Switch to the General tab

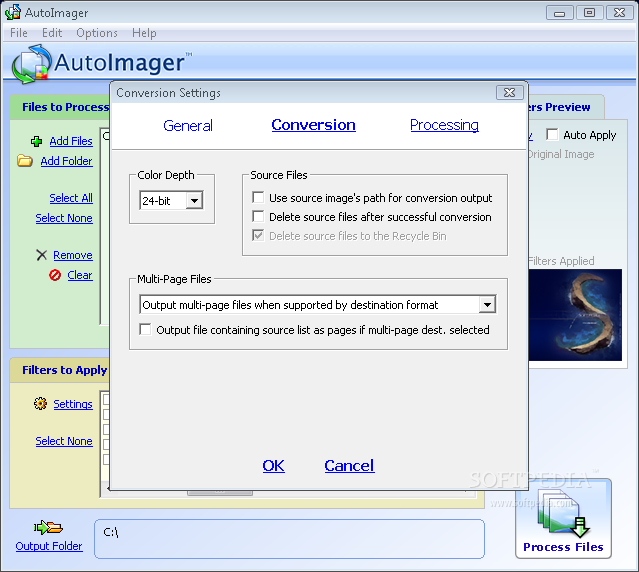[x=188, y=126]
